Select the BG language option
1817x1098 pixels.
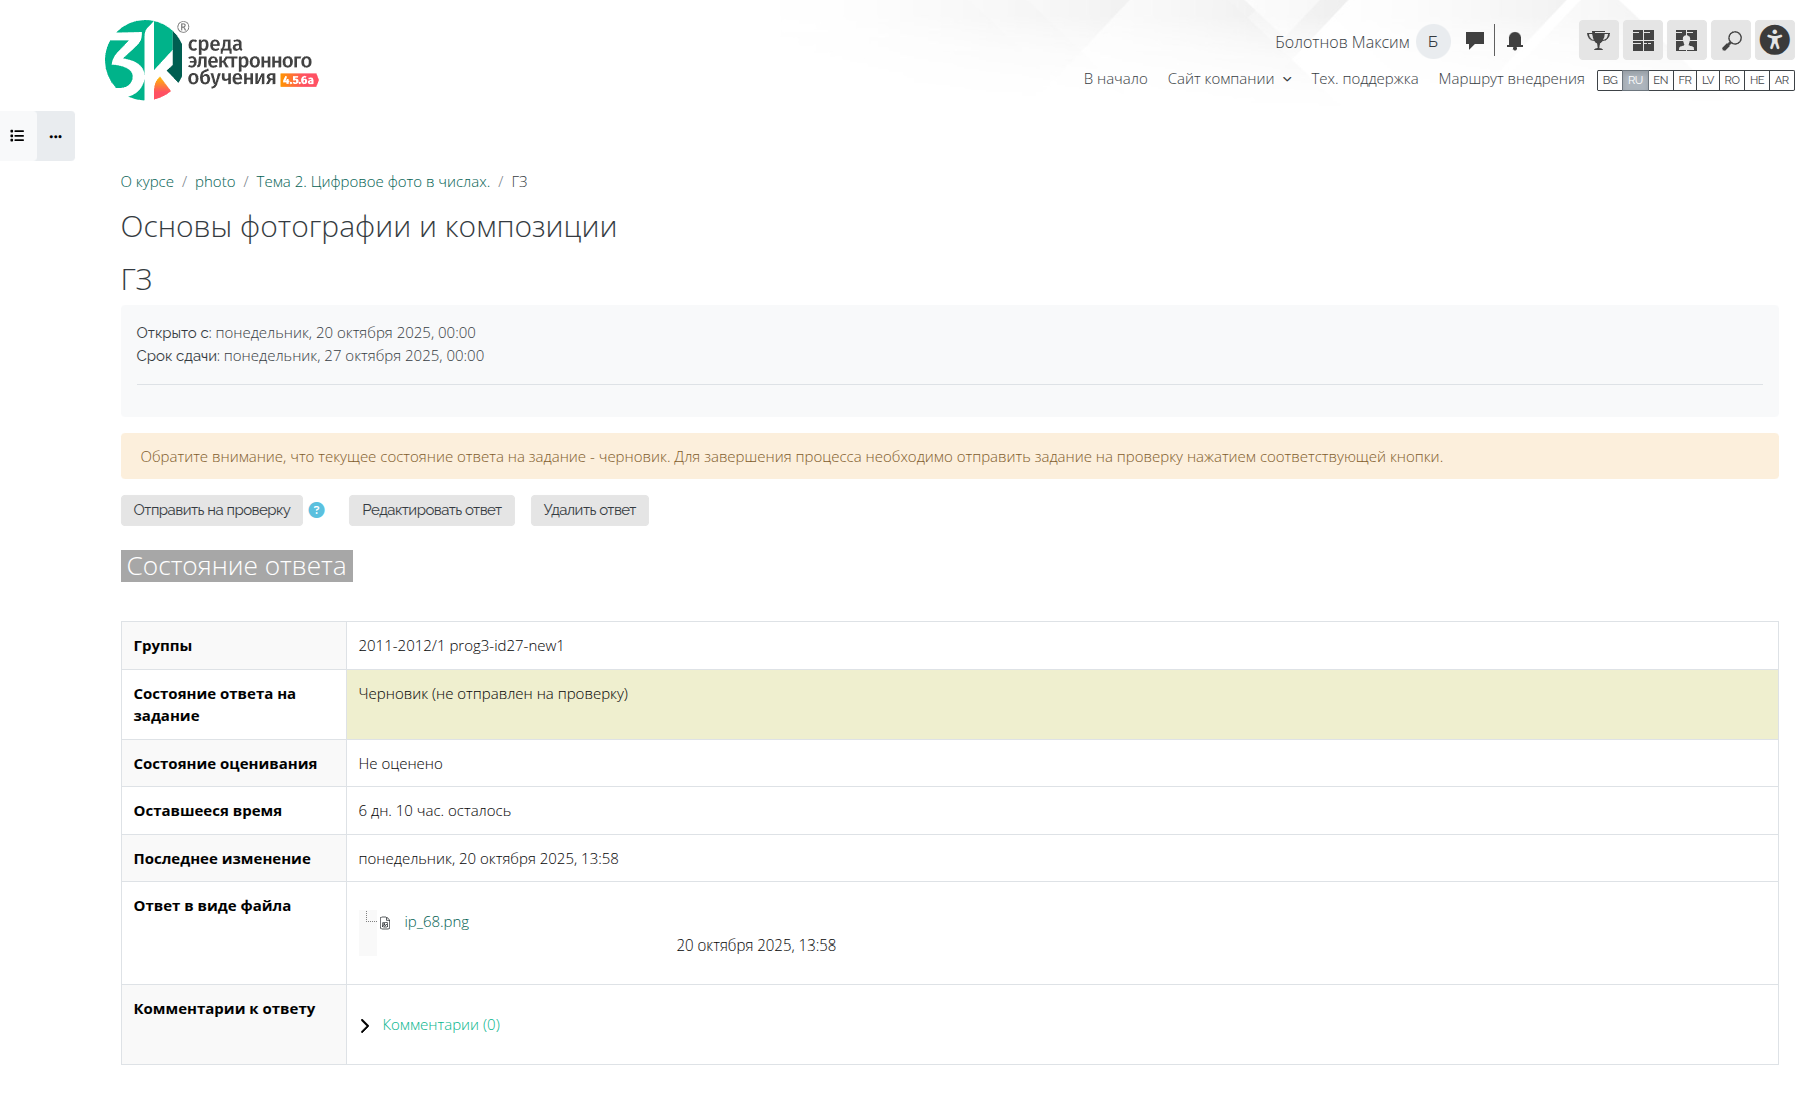click(1610, 80)
